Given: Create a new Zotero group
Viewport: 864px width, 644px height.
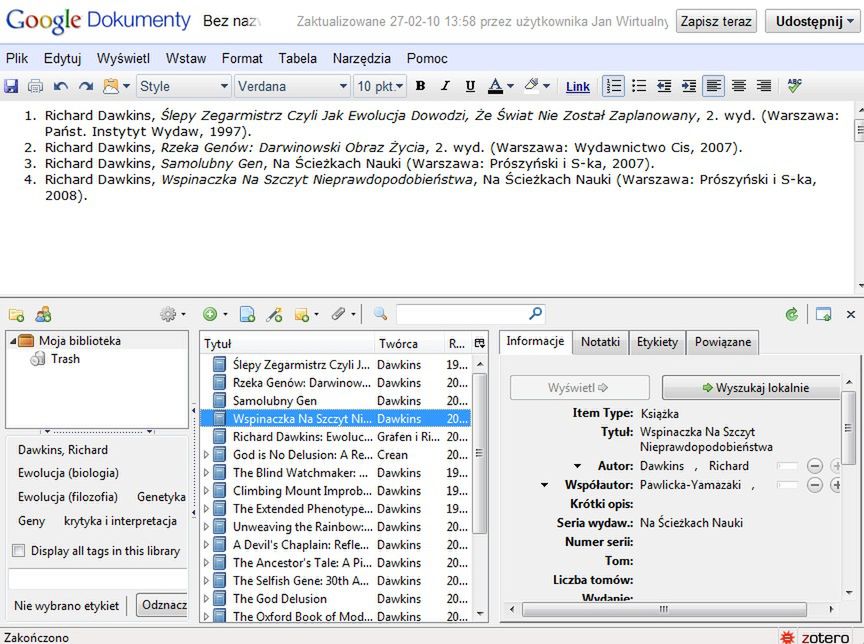Looking at the screenshot, I should [43, 315].
